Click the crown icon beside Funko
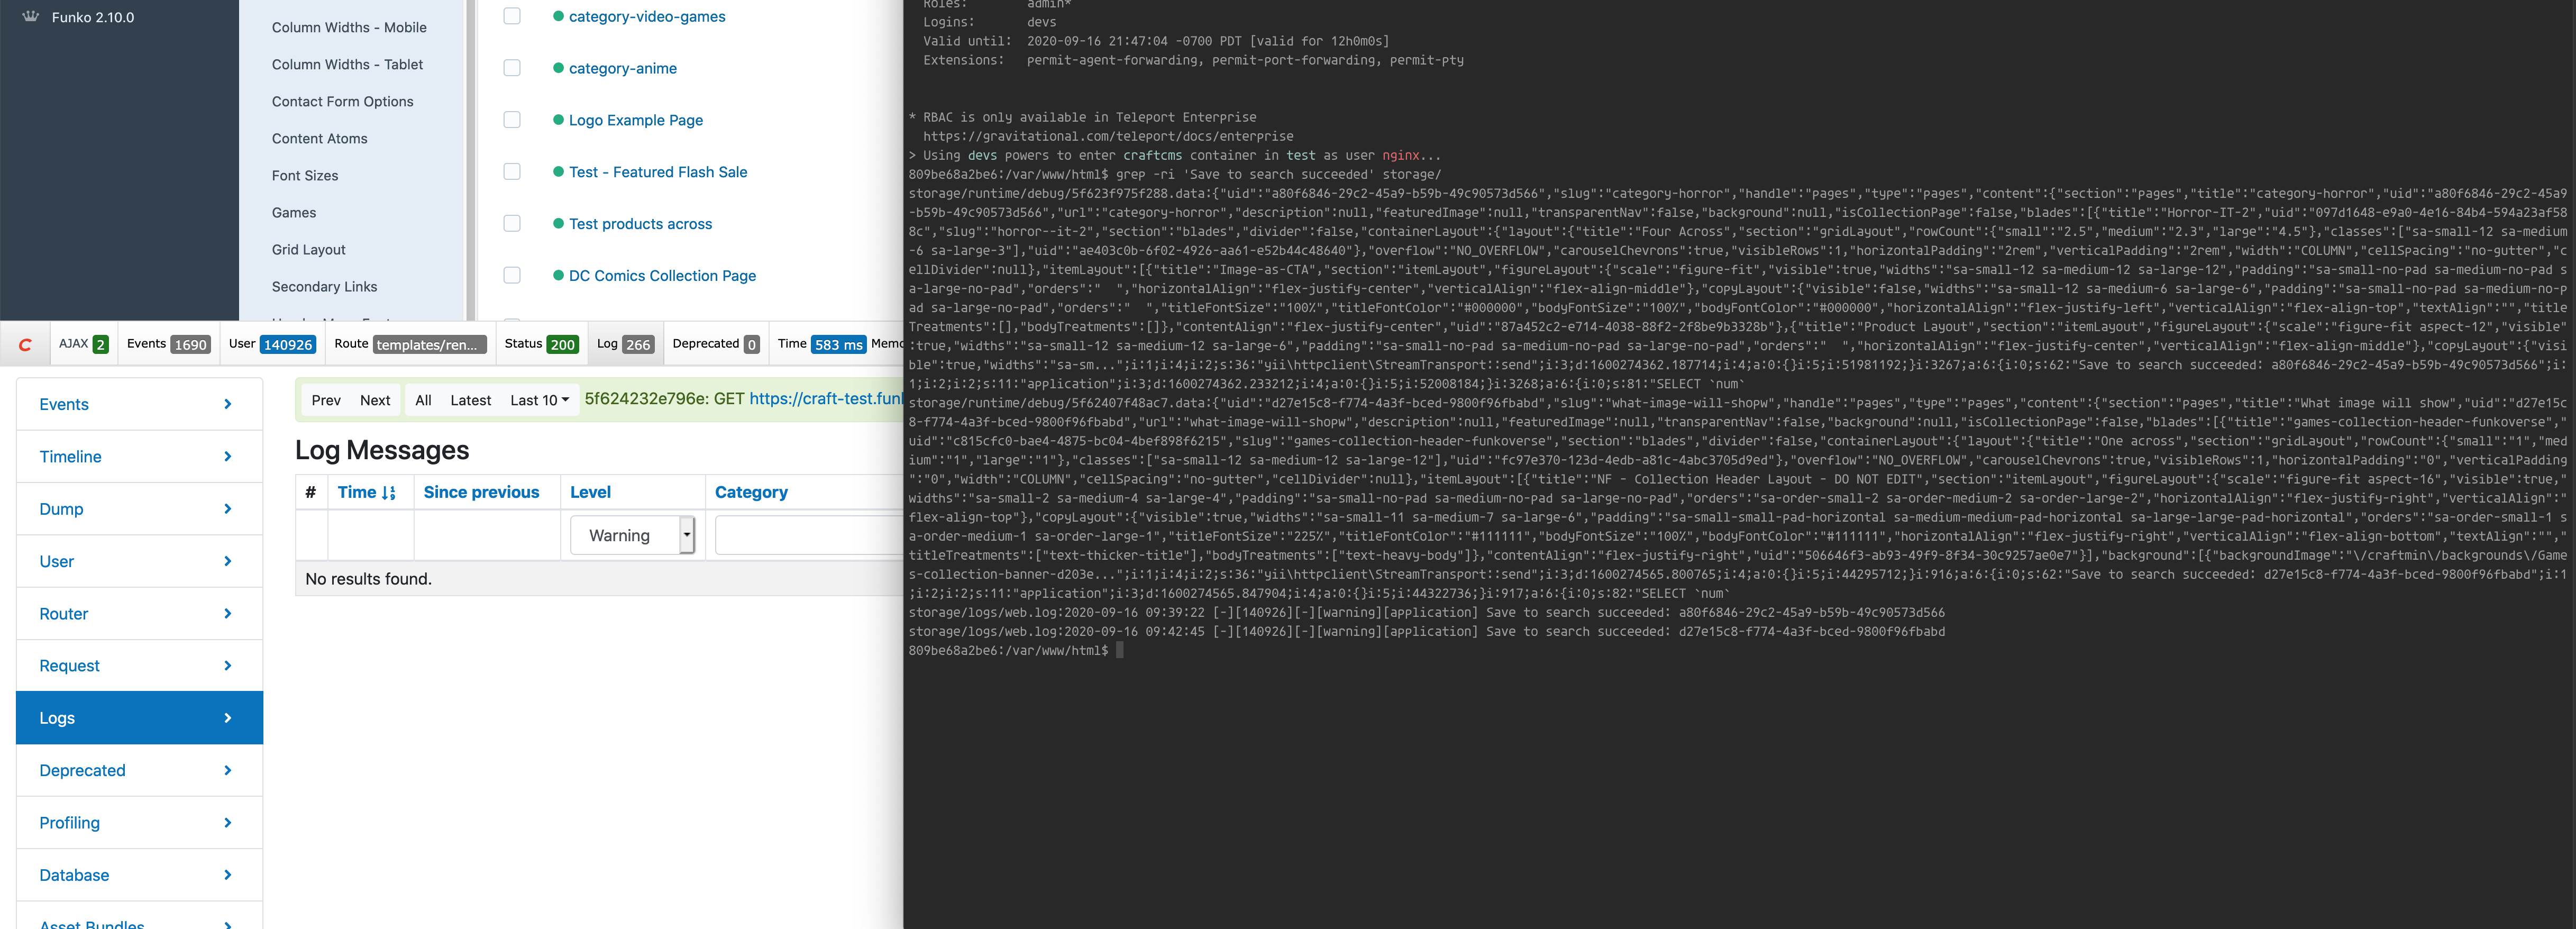Image resolution: width=2576 pixels, height=929 pixels. click(31, 17)
